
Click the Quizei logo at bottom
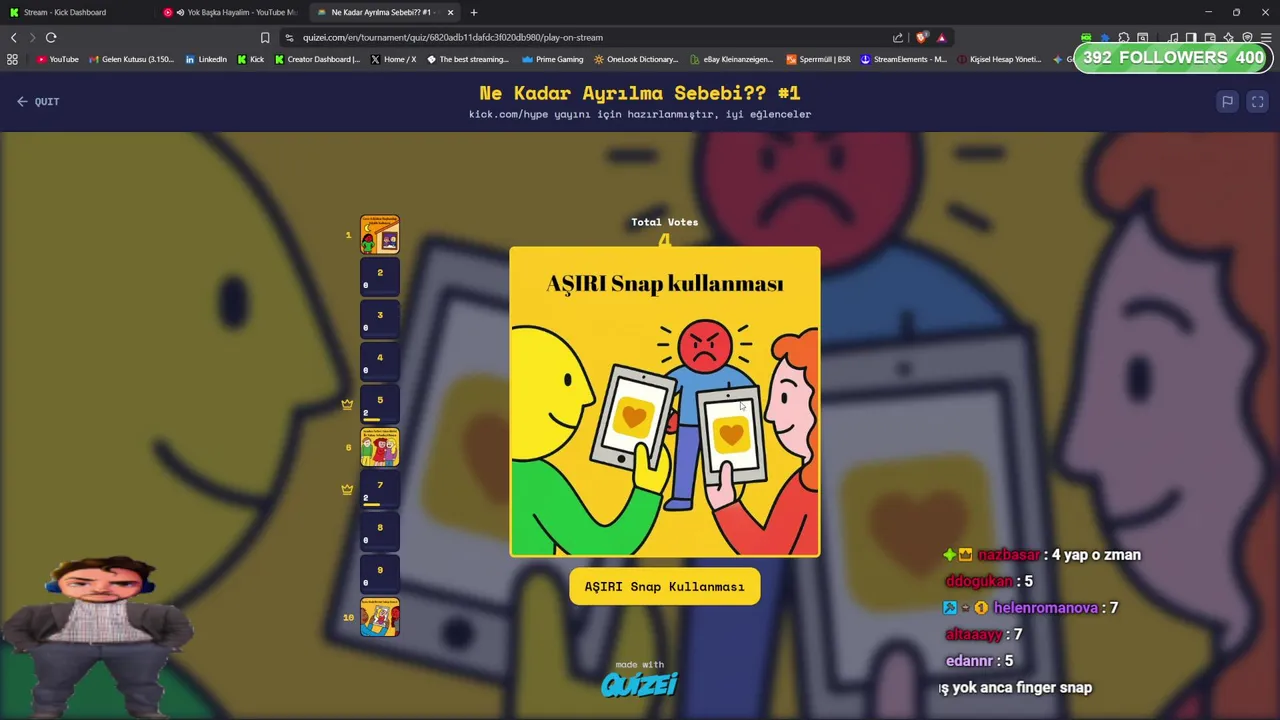pos(640,684)
